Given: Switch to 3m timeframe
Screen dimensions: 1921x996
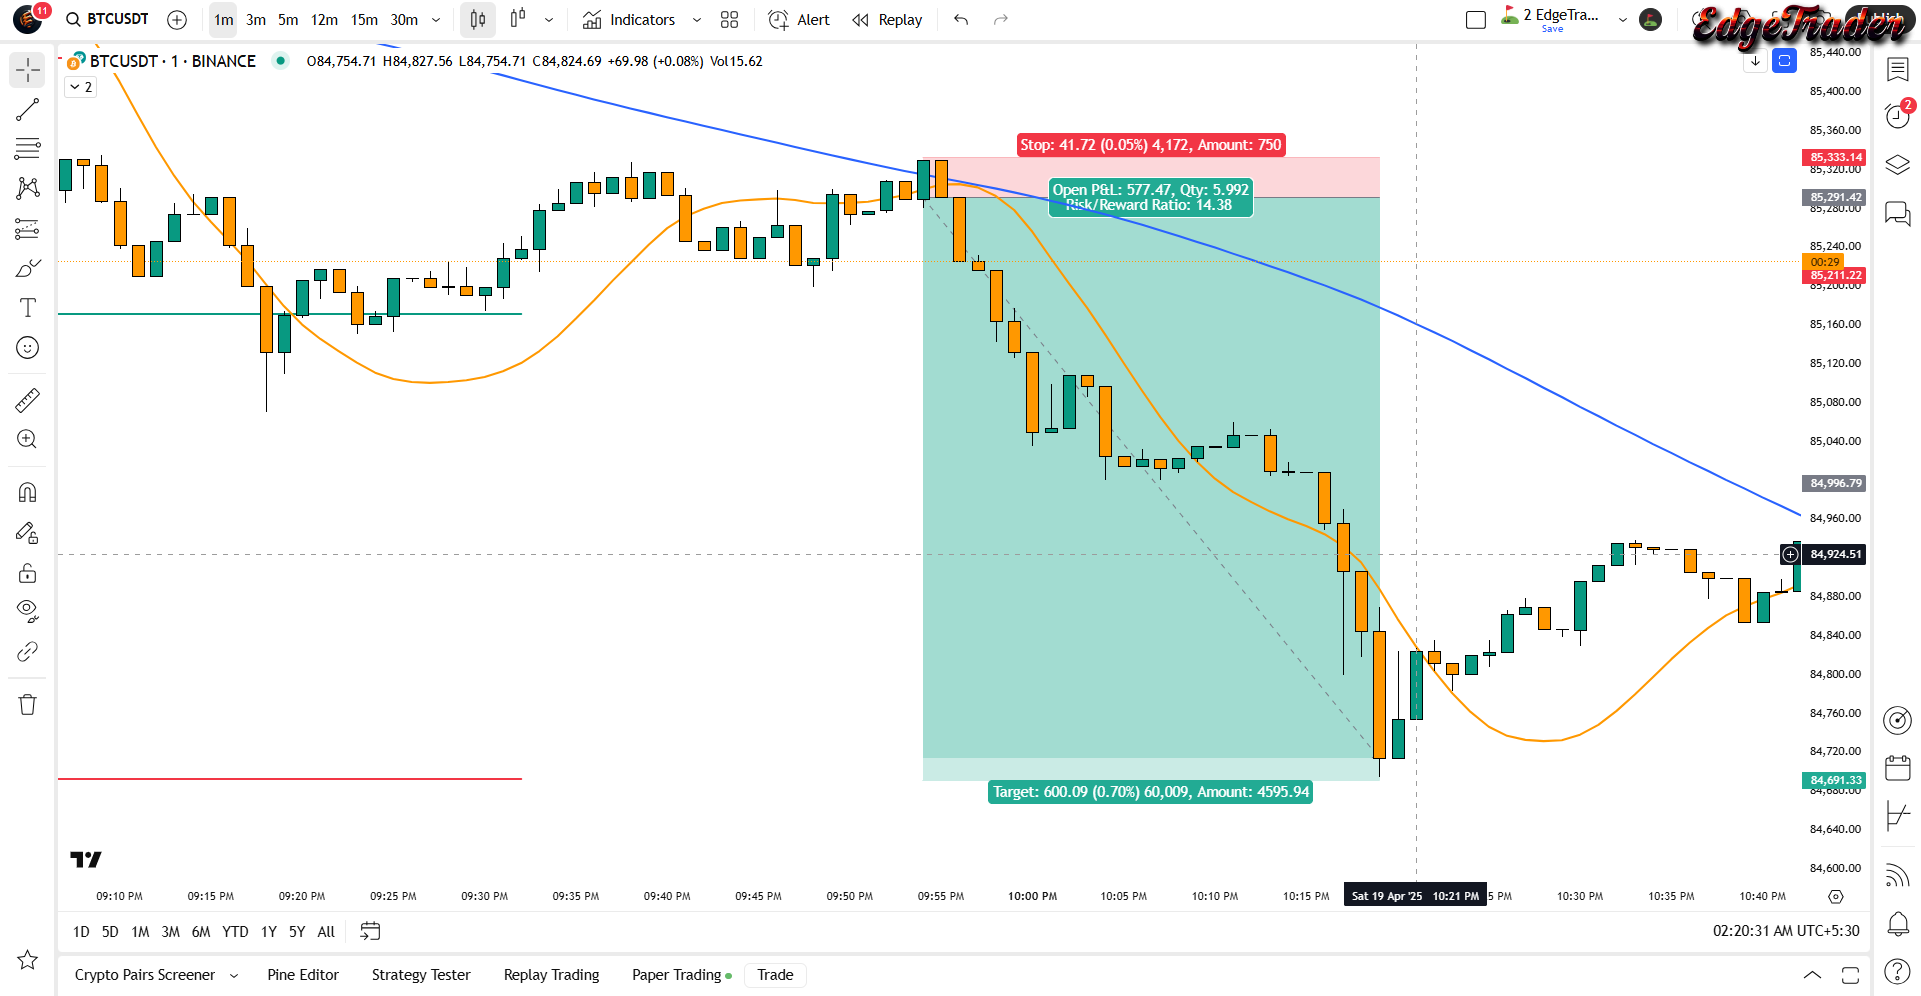Looking at the screenshot, I should pyautogui.click(x=256, y=20).
